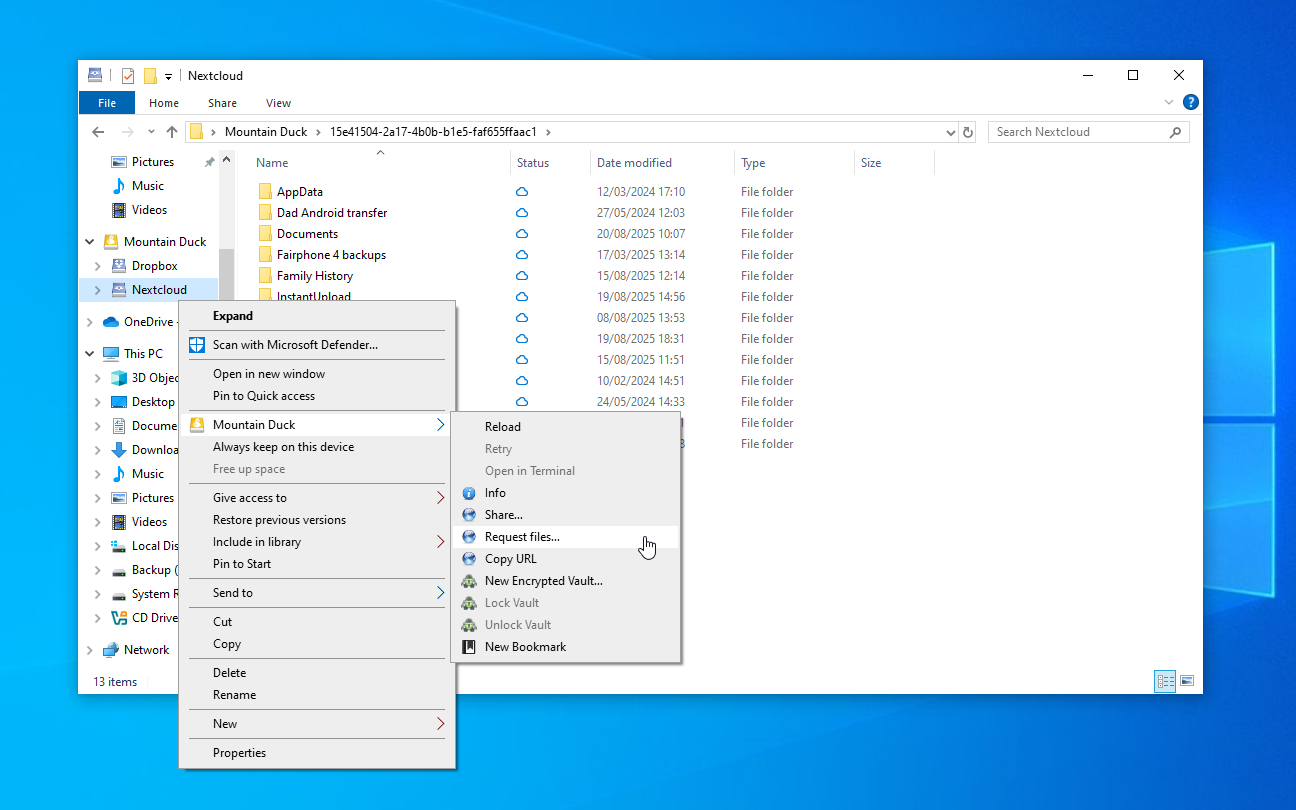
Task: Switch to large icons view in status bar
Action: pos(1187,681)
